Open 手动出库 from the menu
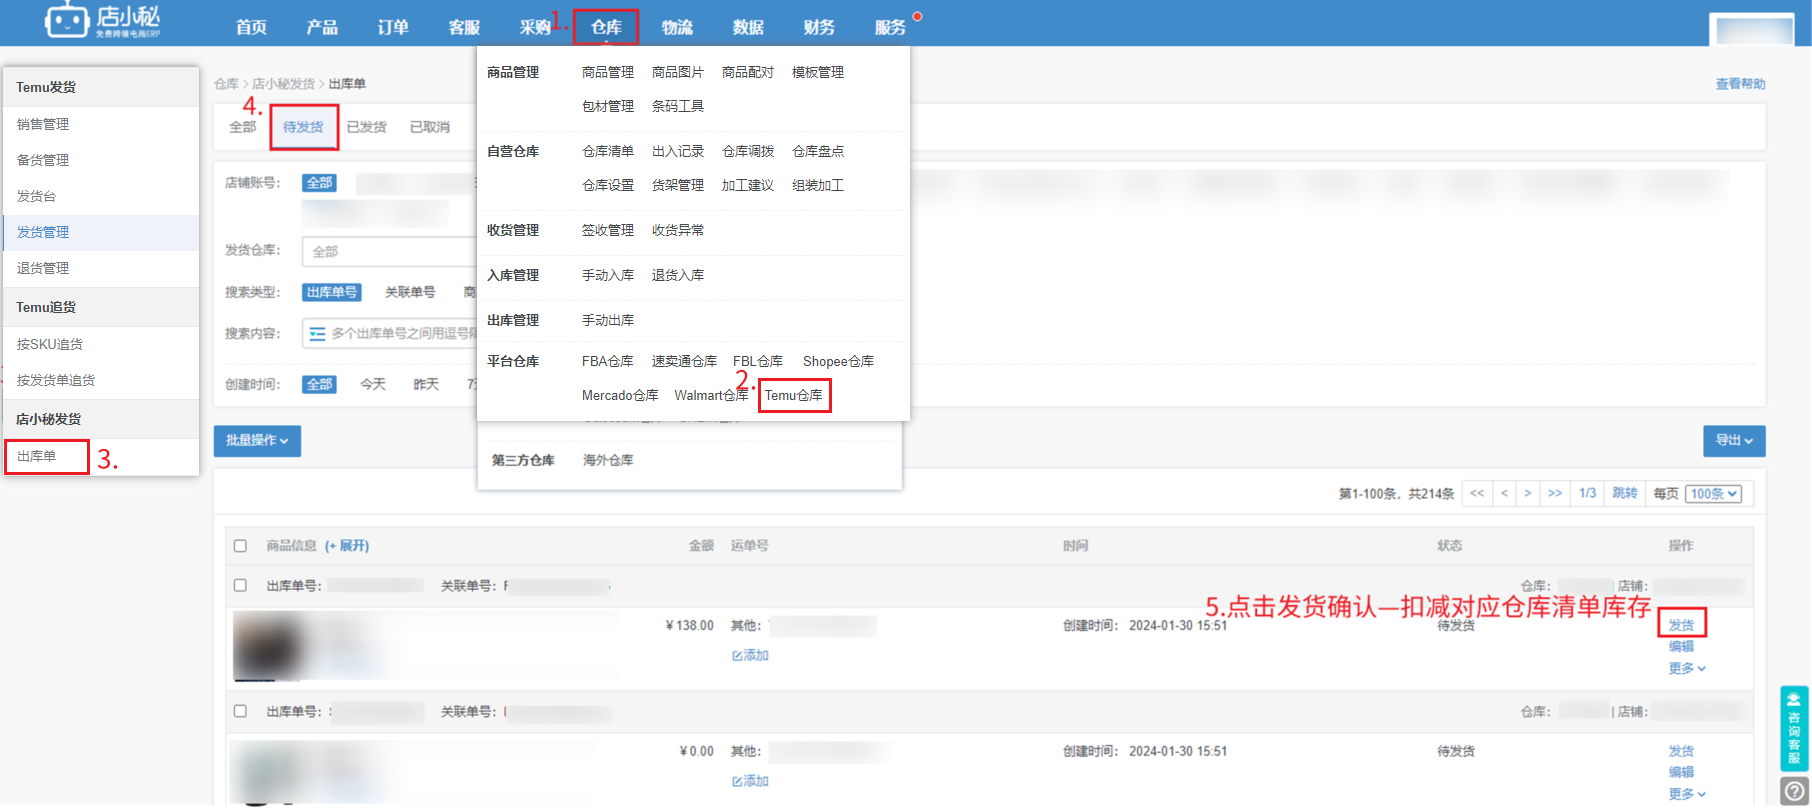Viewport: 1812px width, 812px height. coord(608,320)
